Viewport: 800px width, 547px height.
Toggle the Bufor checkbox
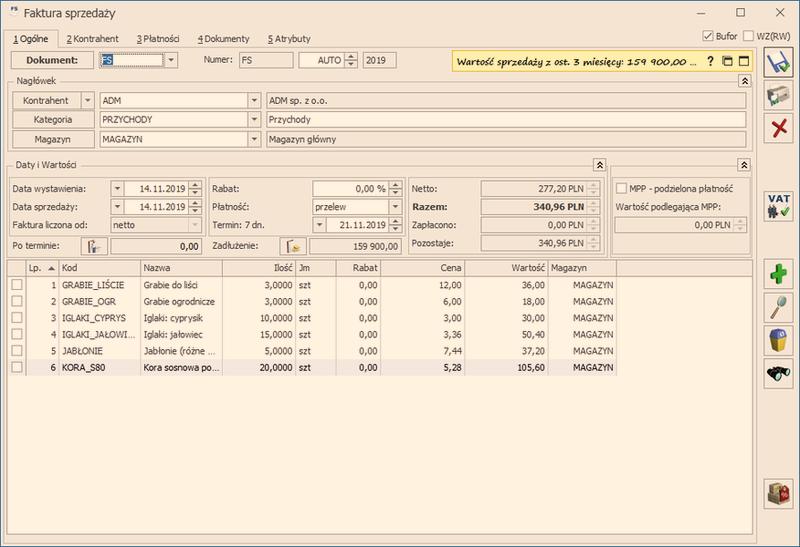pyautogui.click(x=708, y=36)
